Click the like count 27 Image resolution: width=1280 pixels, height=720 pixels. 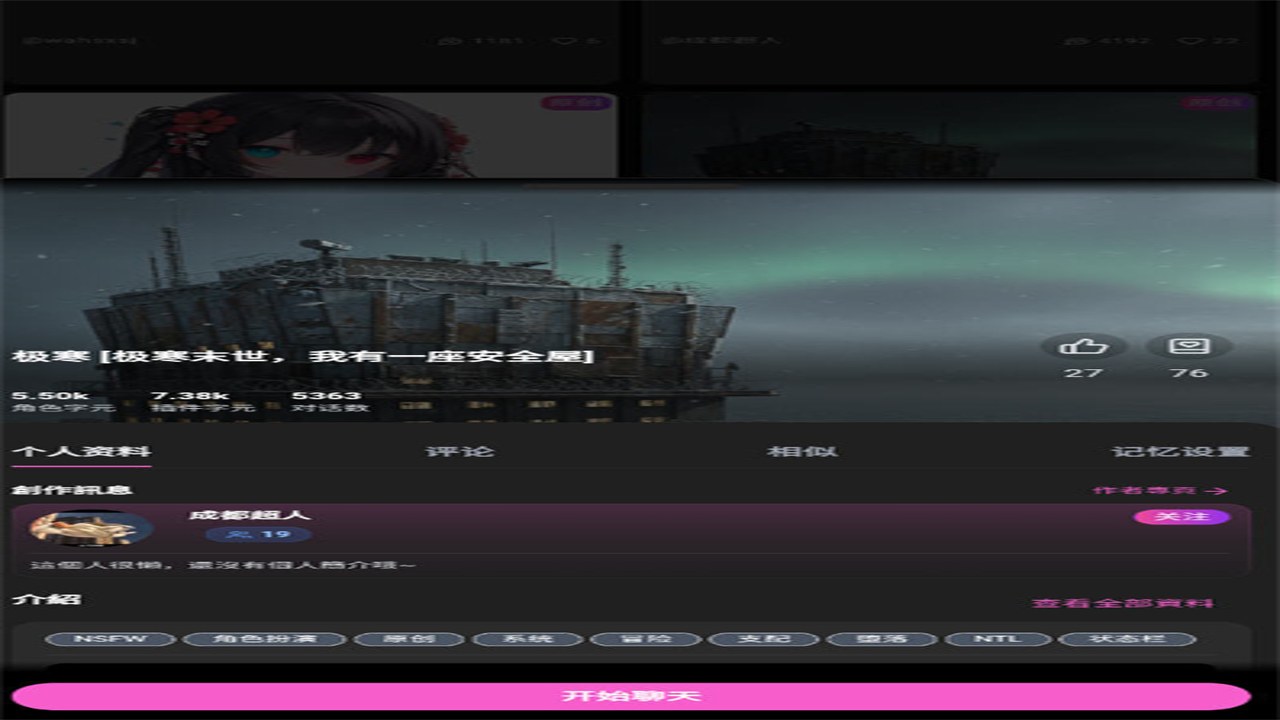[1084, 373]
